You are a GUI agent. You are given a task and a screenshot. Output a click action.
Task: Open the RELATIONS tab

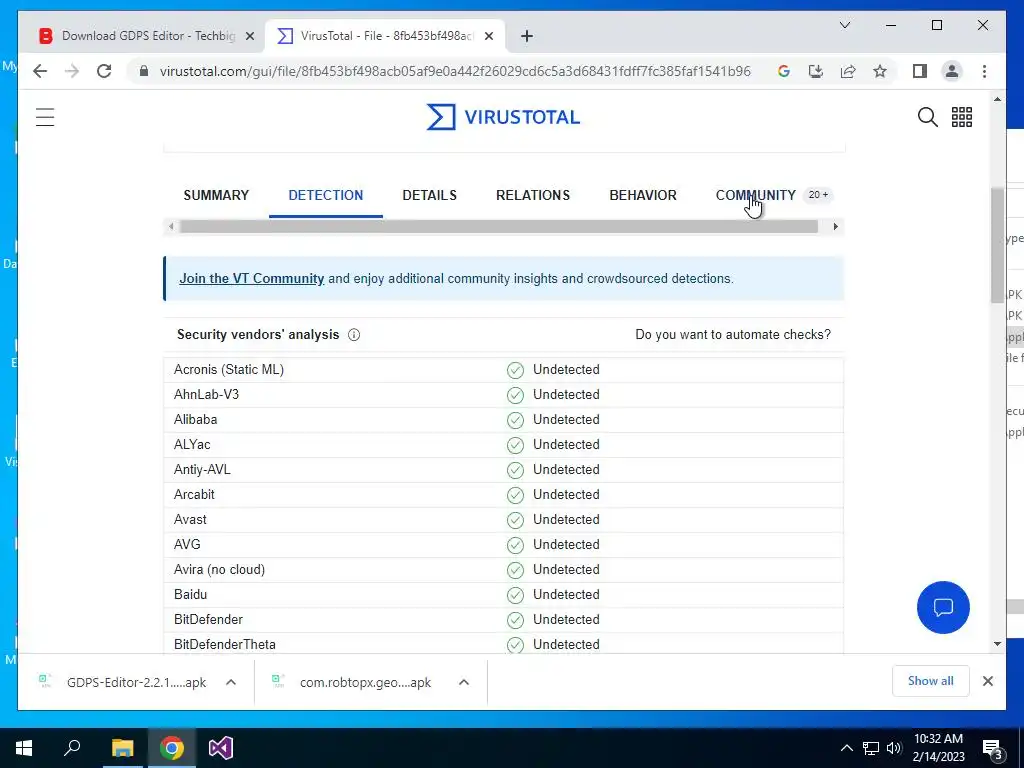point(533,195)
